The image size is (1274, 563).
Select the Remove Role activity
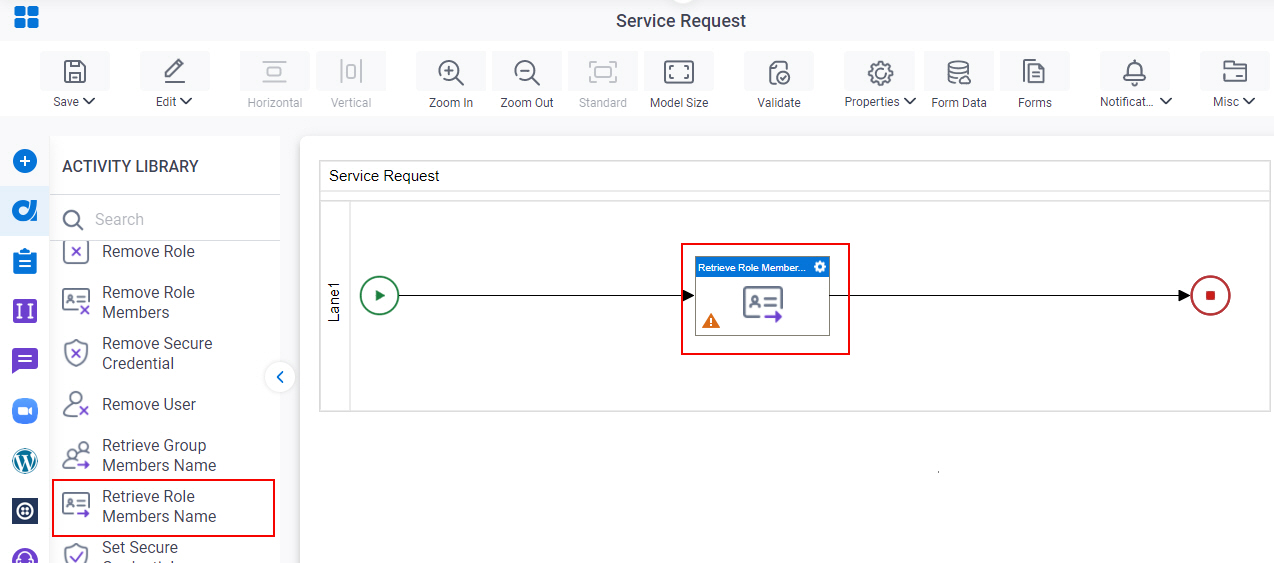[x=128, y=251]
